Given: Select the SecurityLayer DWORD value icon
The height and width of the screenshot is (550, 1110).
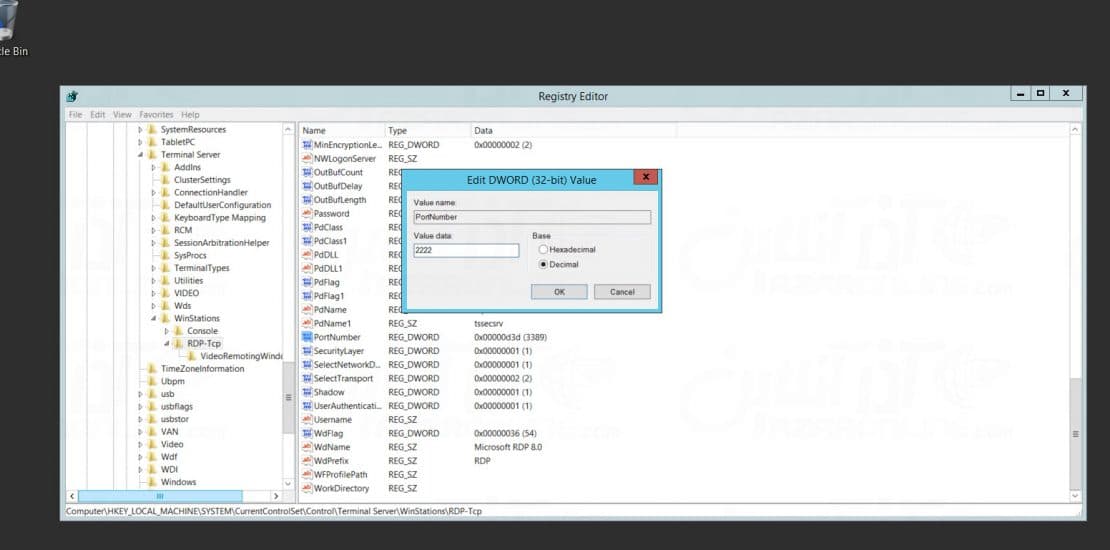Looking at the screenshot, I should point(307,351).
